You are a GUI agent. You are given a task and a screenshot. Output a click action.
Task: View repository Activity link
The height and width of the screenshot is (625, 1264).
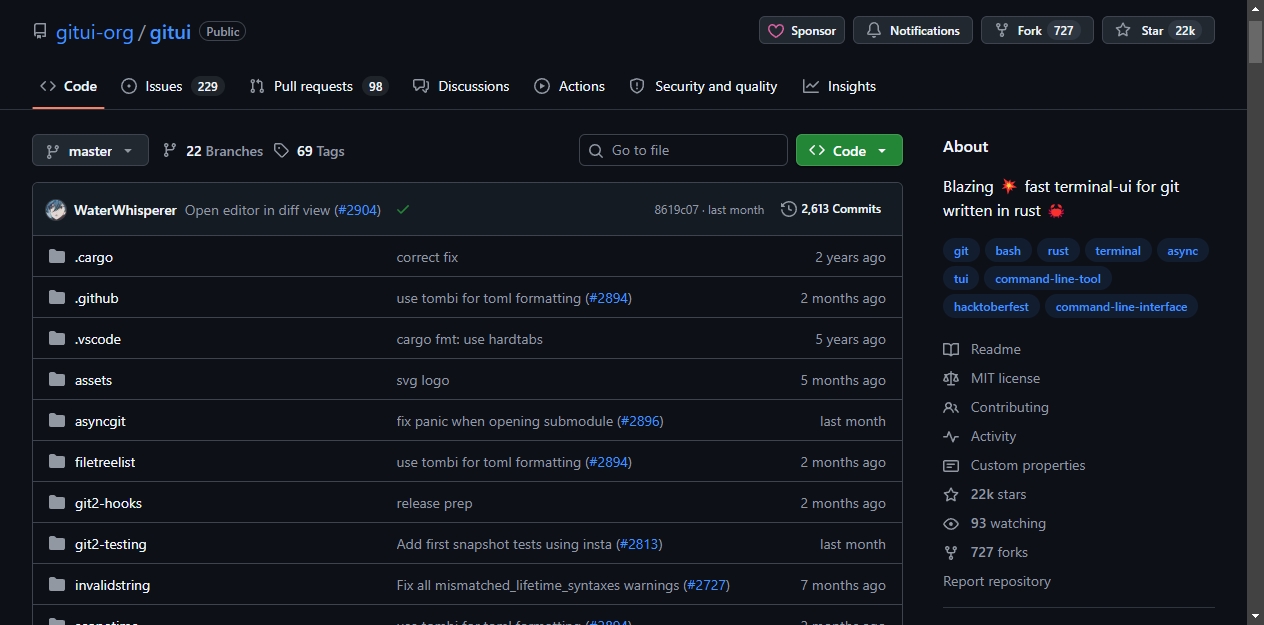[980, 436]
